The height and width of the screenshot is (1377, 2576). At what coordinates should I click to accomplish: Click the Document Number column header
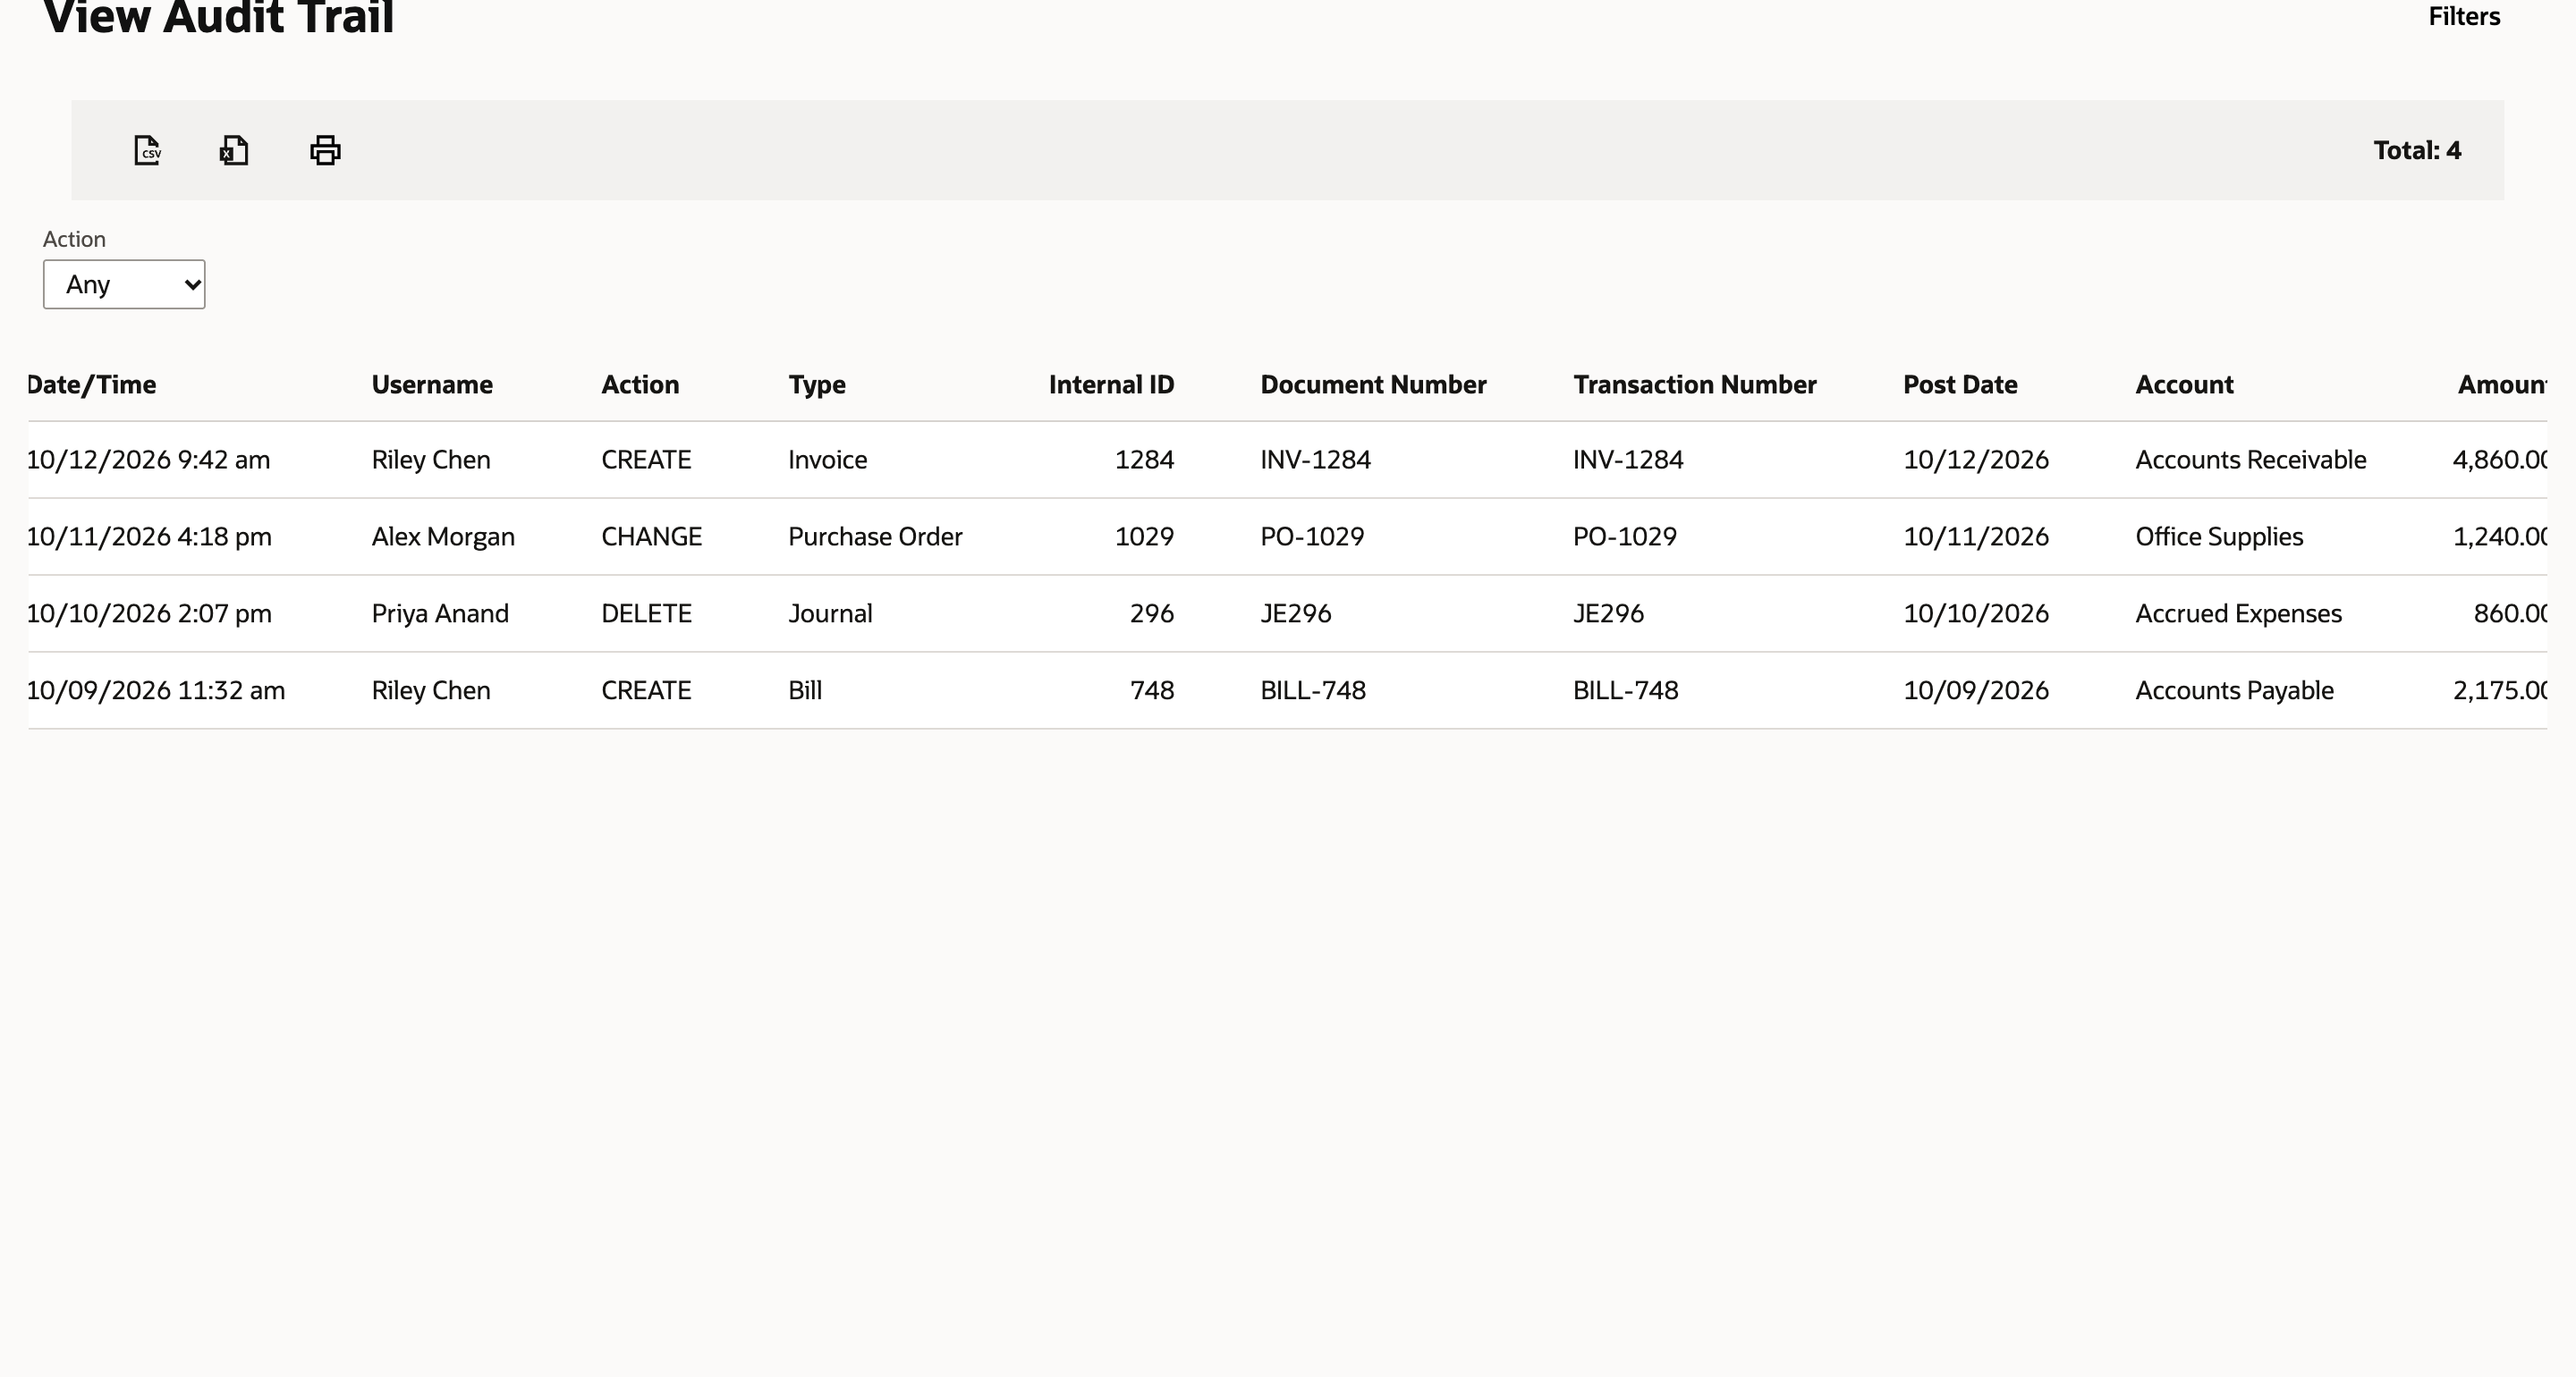point(1373,385)
